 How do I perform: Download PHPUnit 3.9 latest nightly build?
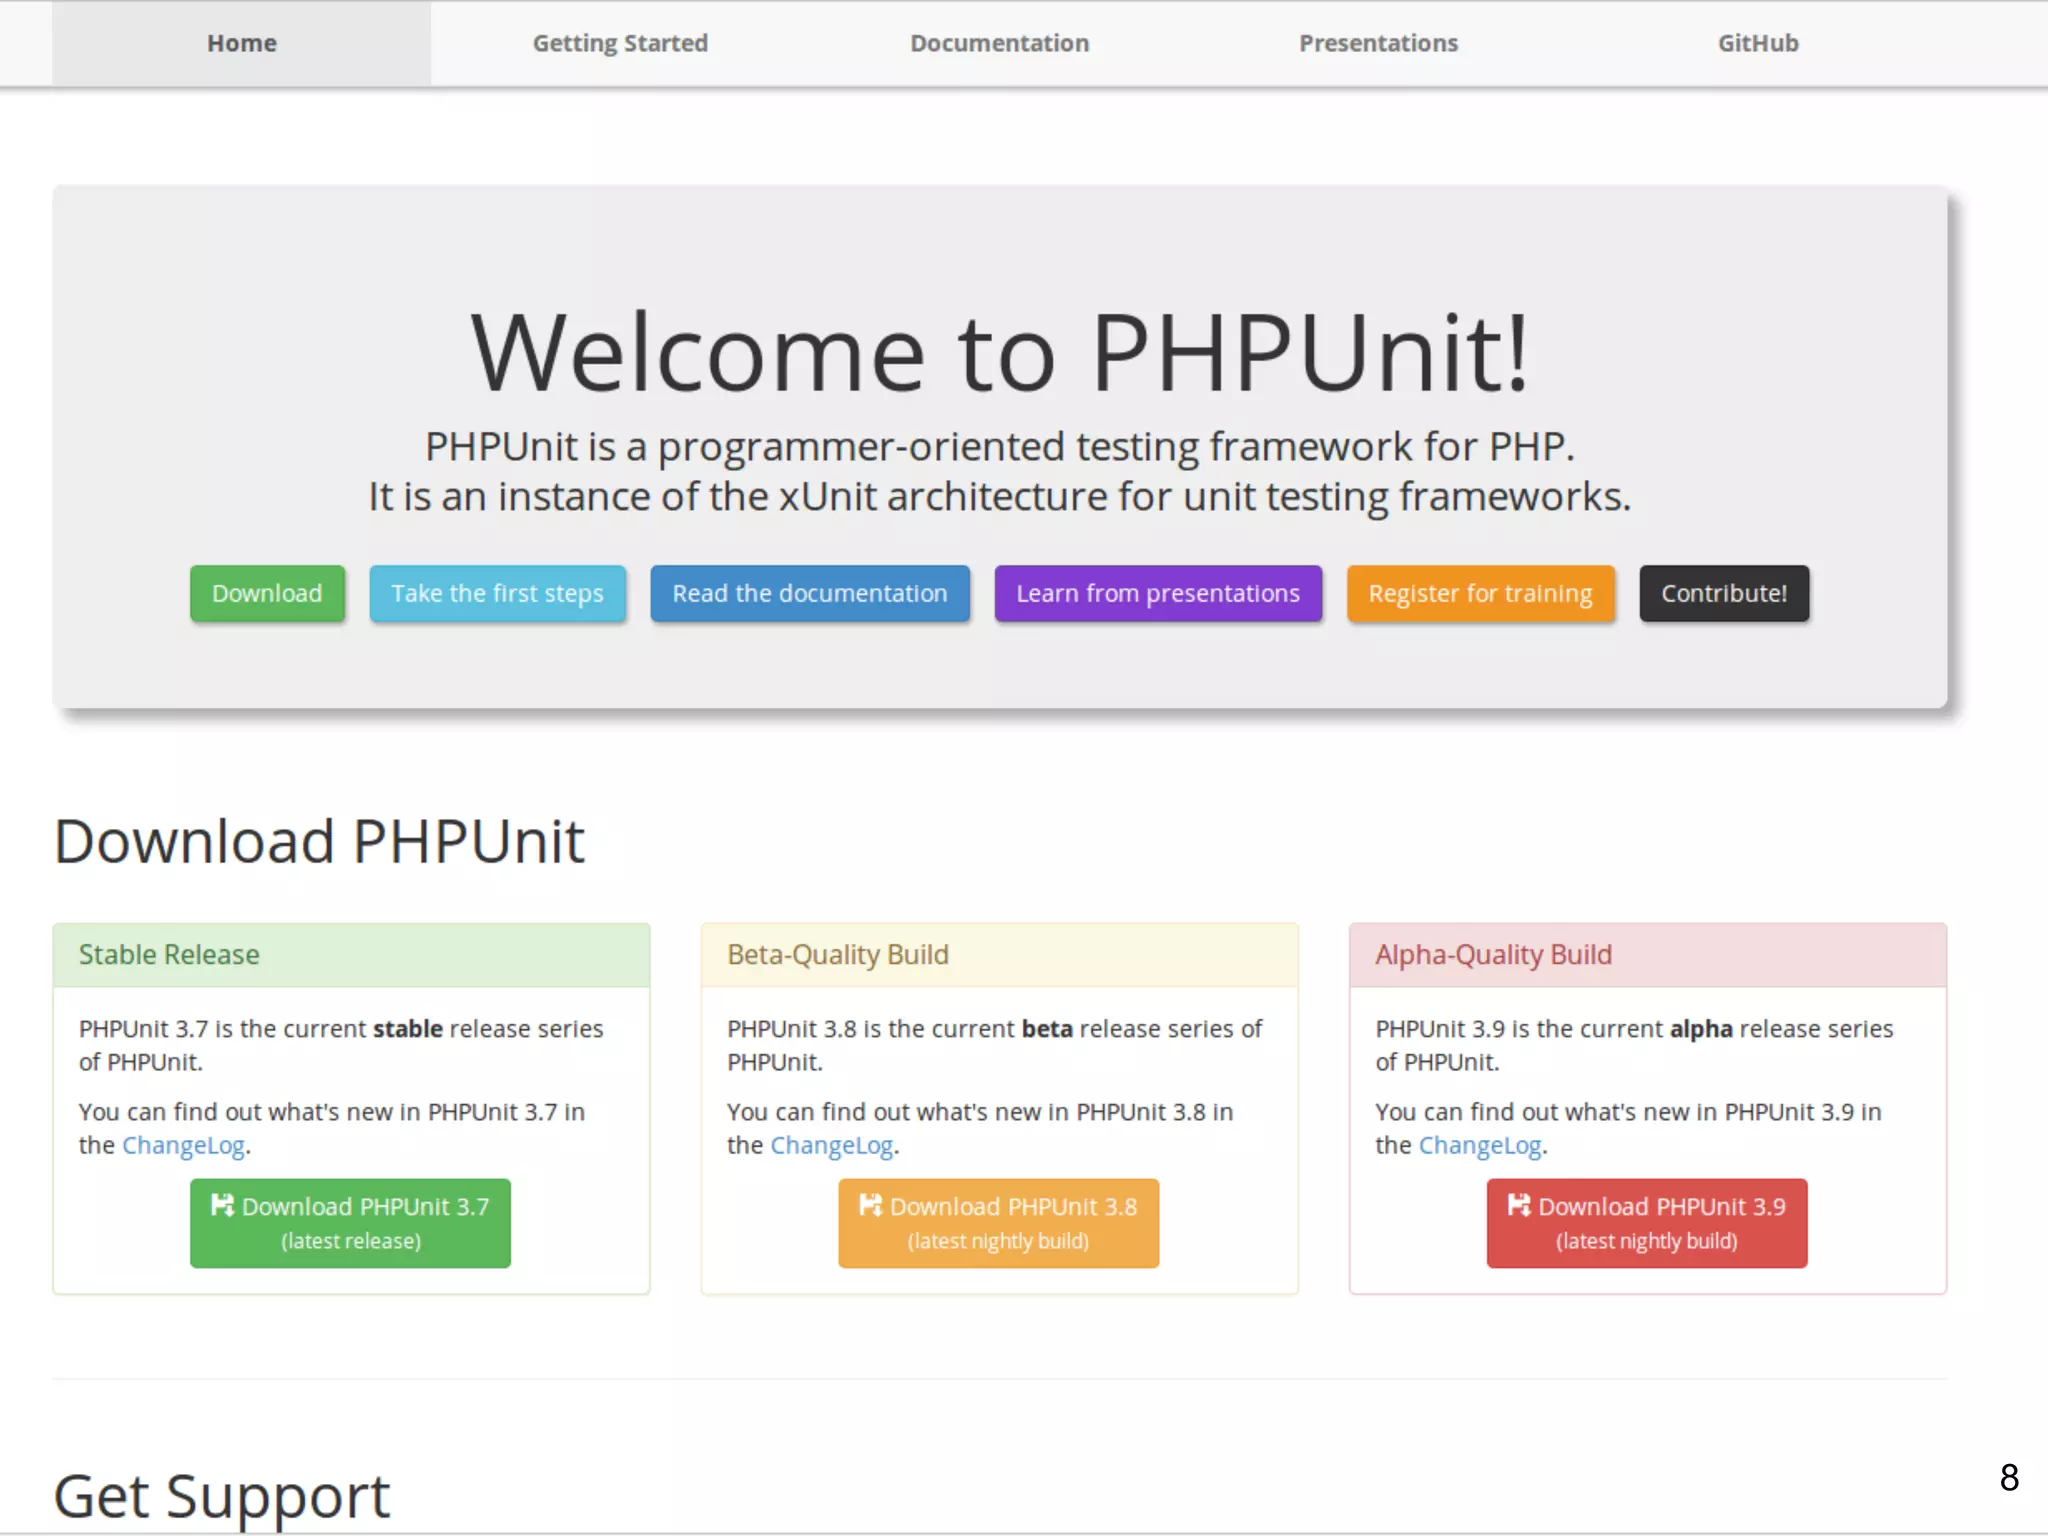click(1646, 1224)
